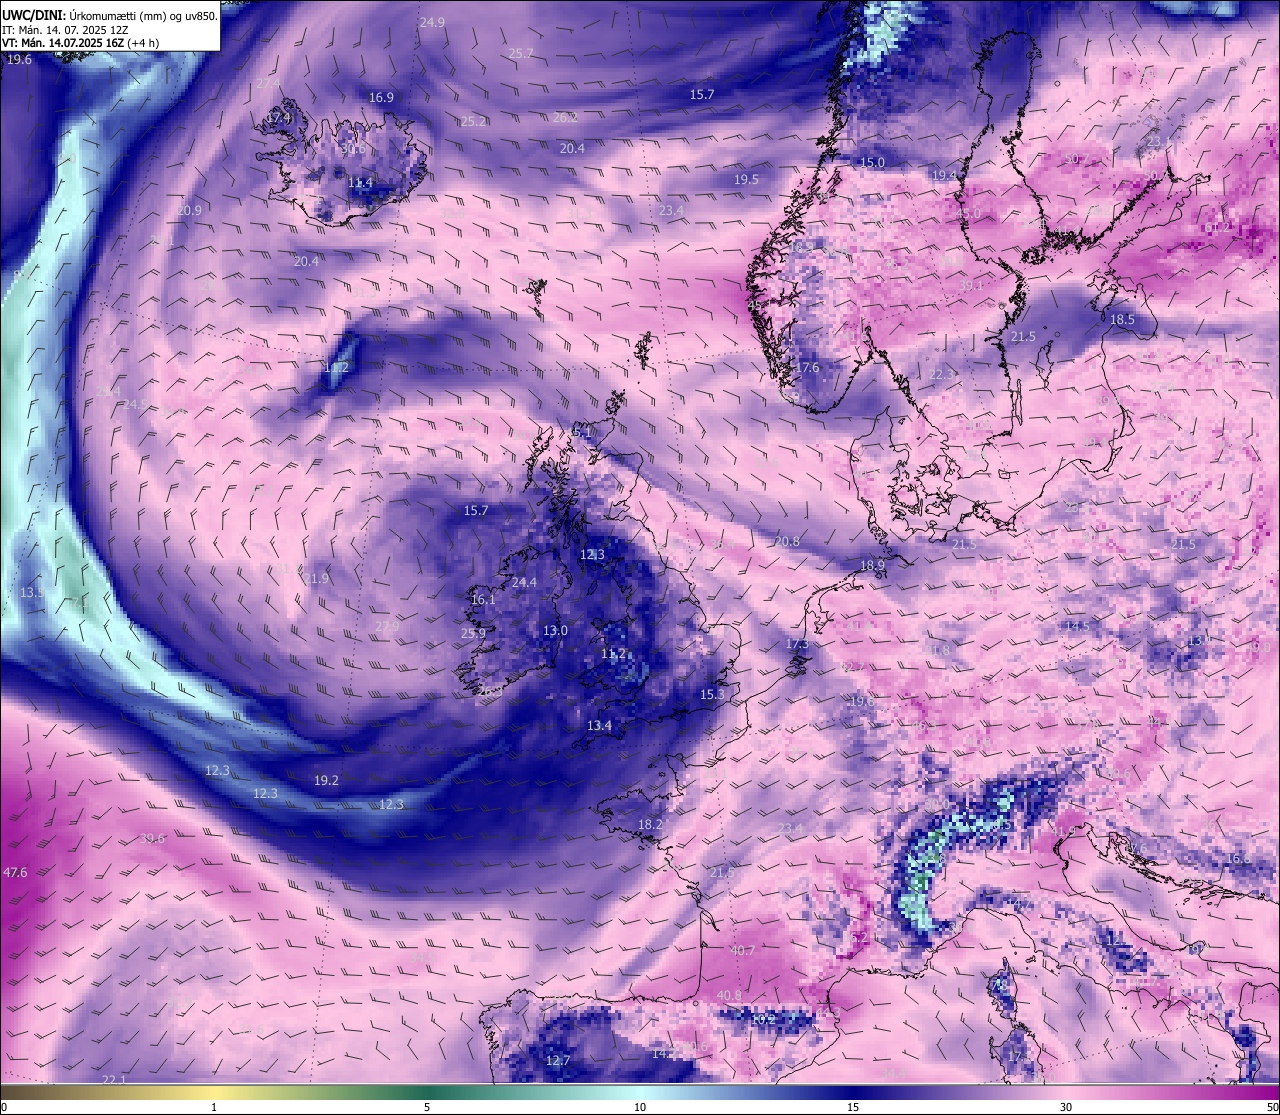
Task: Click the 18.9 value near the Danish coast
Action: pos(872,566)
